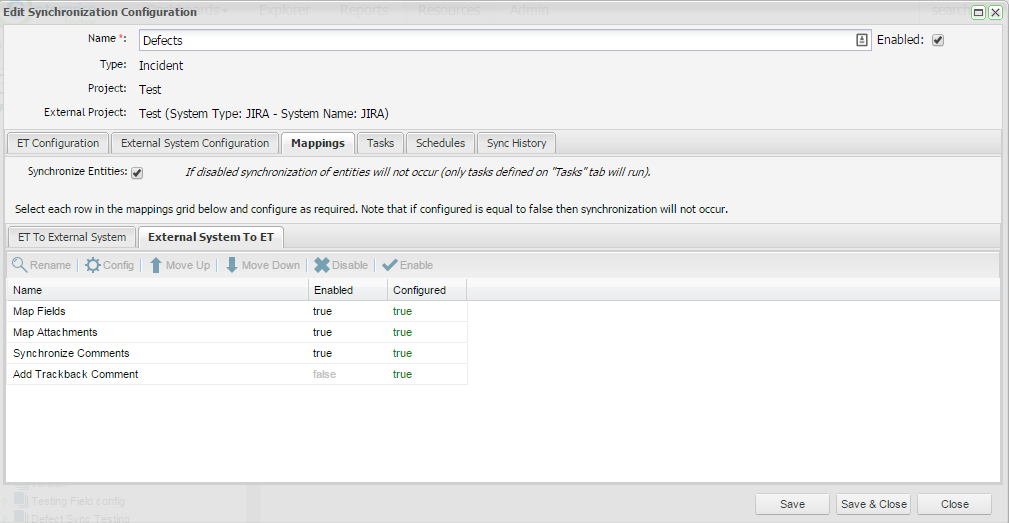Open the Sync History tab
The width and height of the screenshot is (1009, 523).
click(516, 143)
